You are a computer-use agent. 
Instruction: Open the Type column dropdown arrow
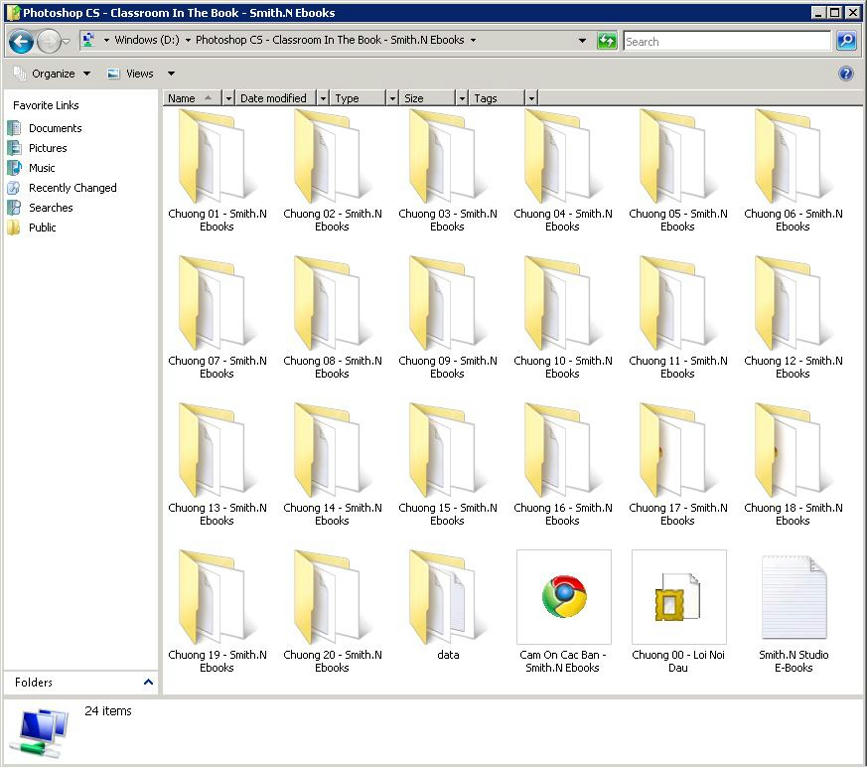[x=392, y=98]
